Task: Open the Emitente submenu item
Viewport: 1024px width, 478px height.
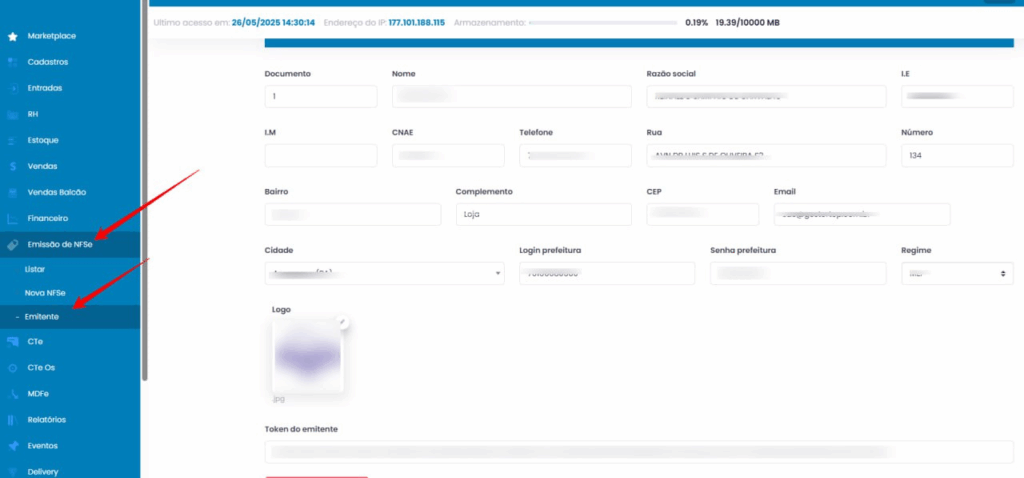Action: [x=42, y=316]
